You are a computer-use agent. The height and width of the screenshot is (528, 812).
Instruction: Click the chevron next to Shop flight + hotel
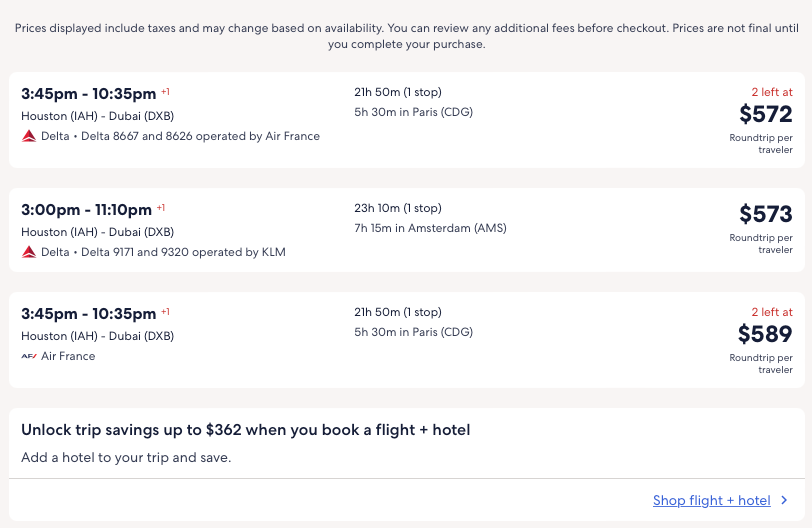[784, 500]
